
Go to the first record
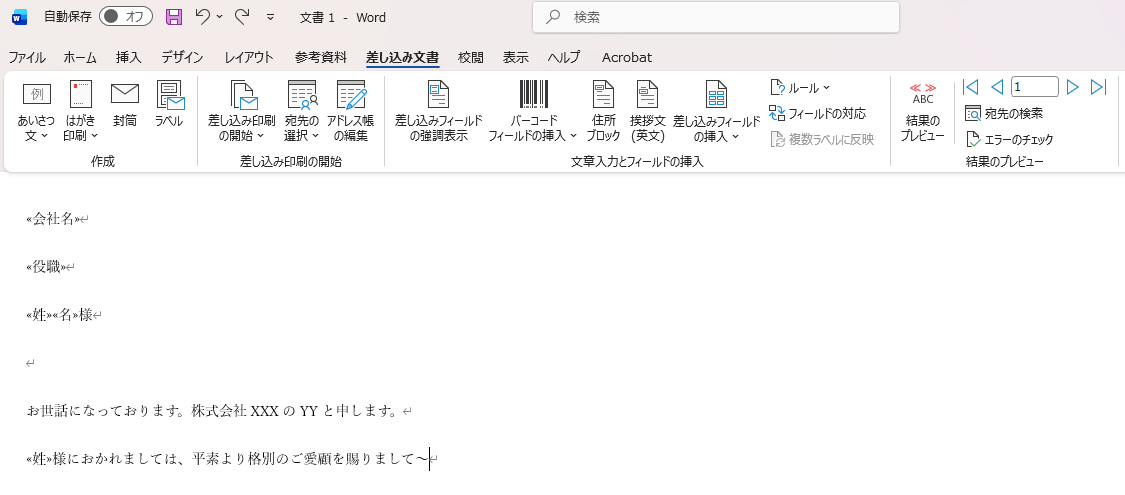click(970, 88)
